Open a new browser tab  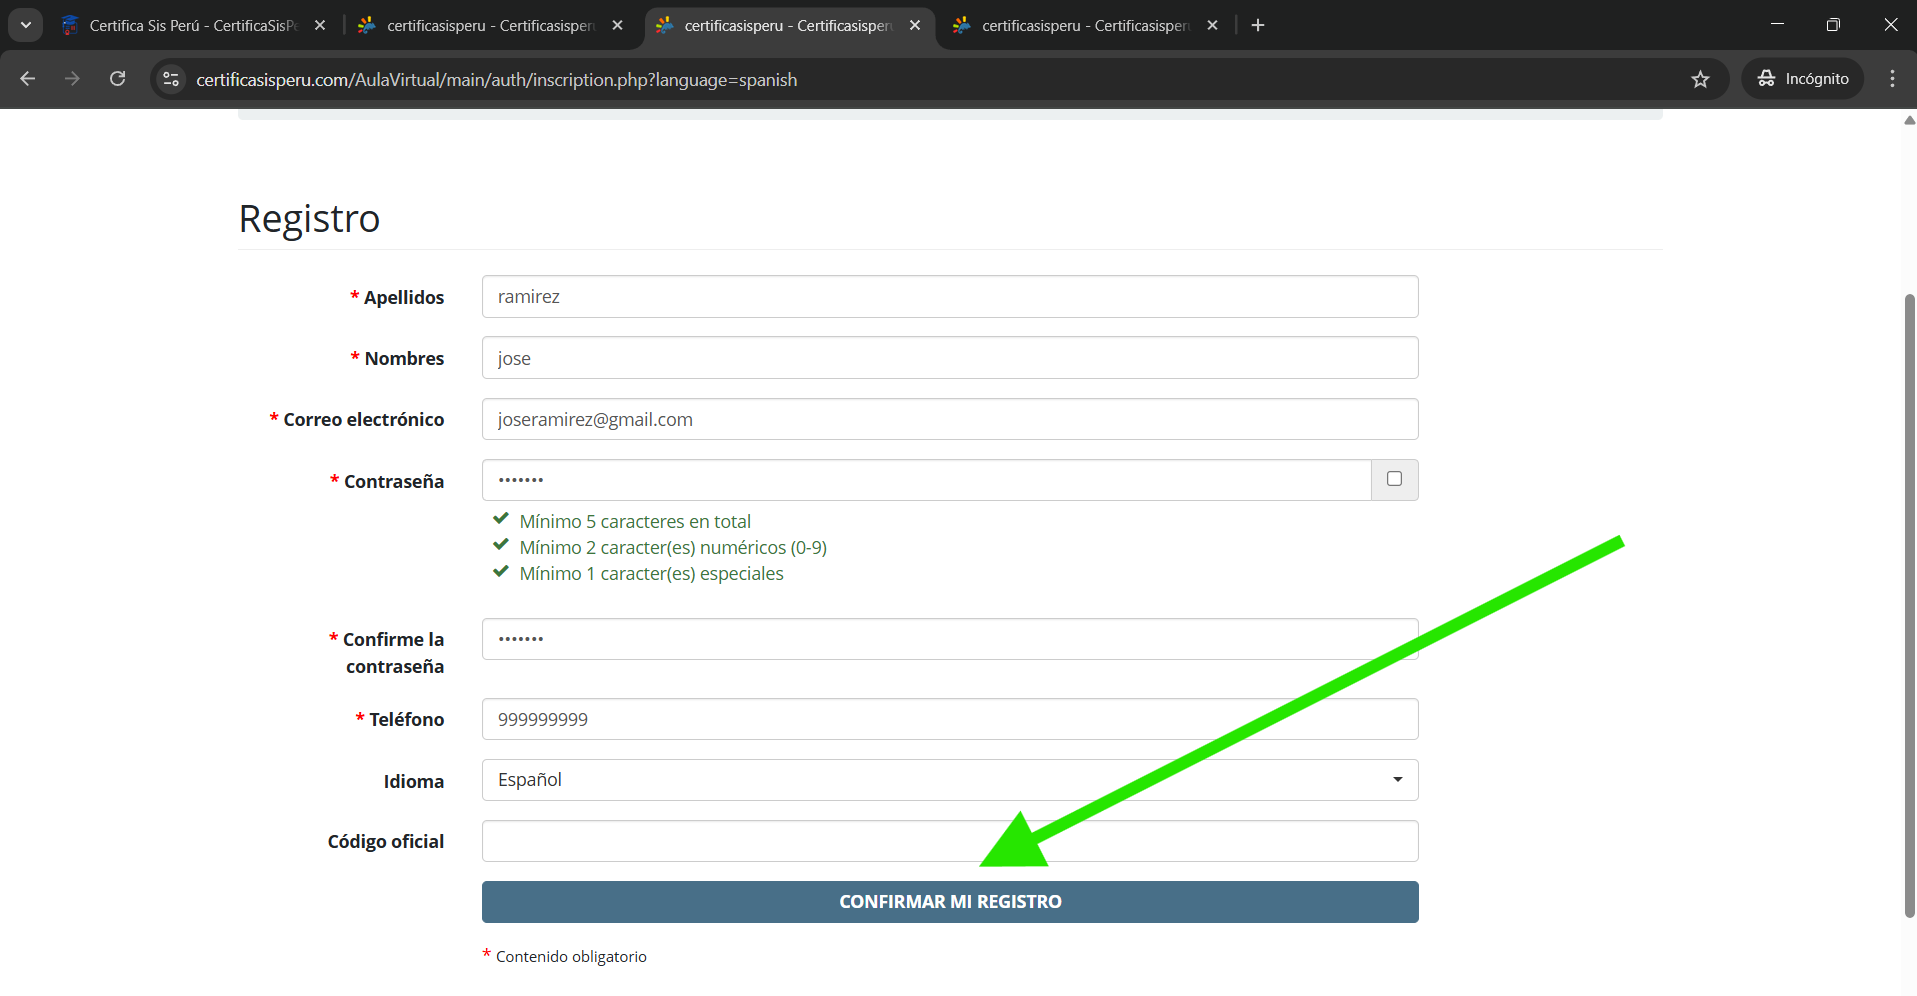point(1258,25)
